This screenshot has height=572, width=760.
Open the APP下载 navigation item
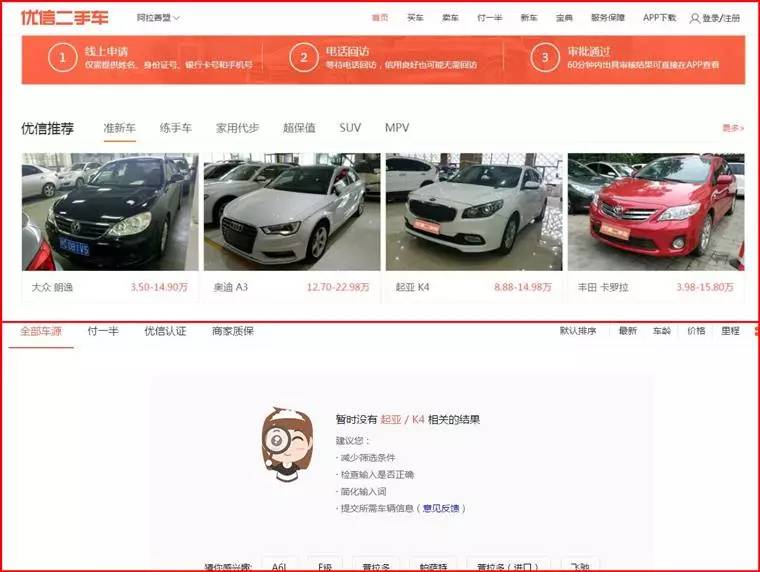tap(659, 18)
